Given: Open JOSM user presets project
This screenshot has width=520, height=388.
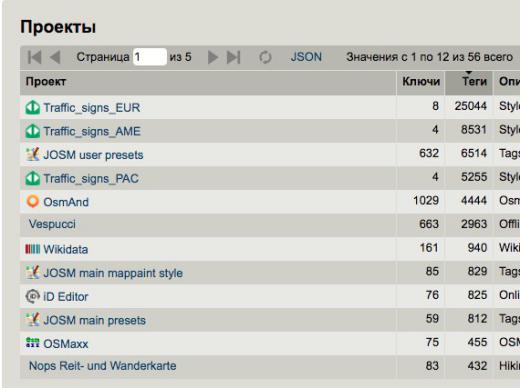Looking at the screenshot, I should coord(93,155).
